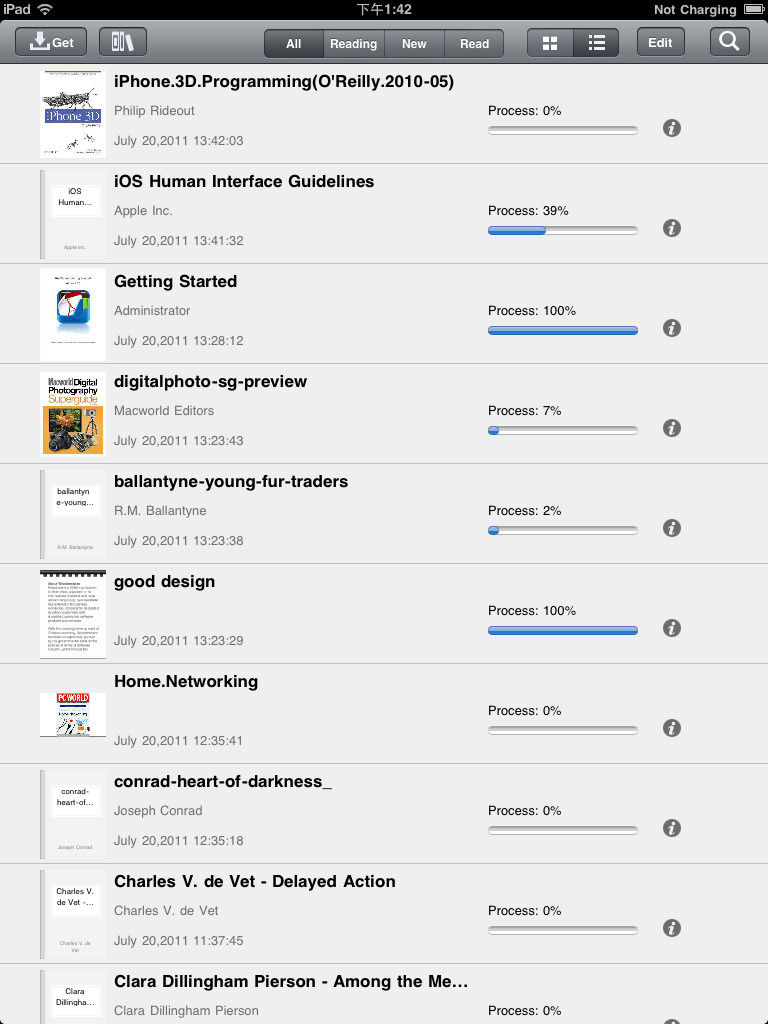Show info for iPhone.3D.Programming book
Image resolution: width=768 pixels, height=1024 pixels.
click(x=671, y=128)
